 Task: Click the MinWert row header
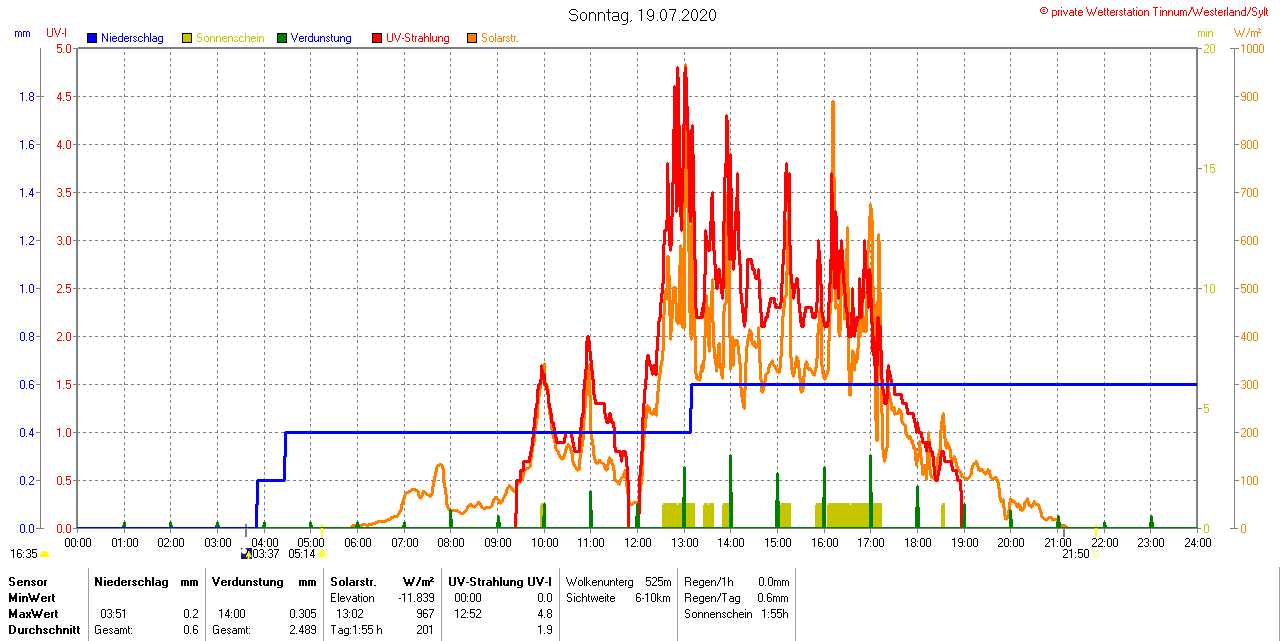point(33,598)
